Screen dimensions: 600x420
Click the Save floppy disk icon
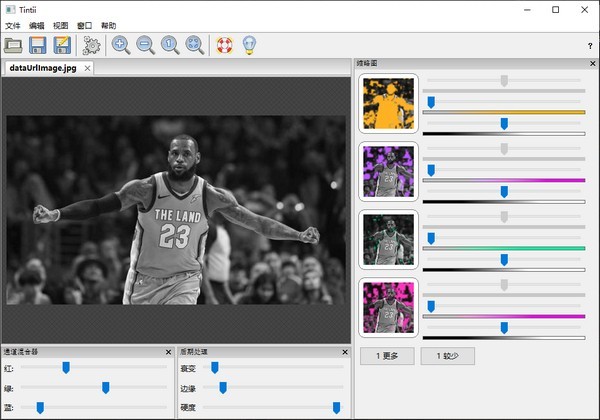(x=38, y=46)
